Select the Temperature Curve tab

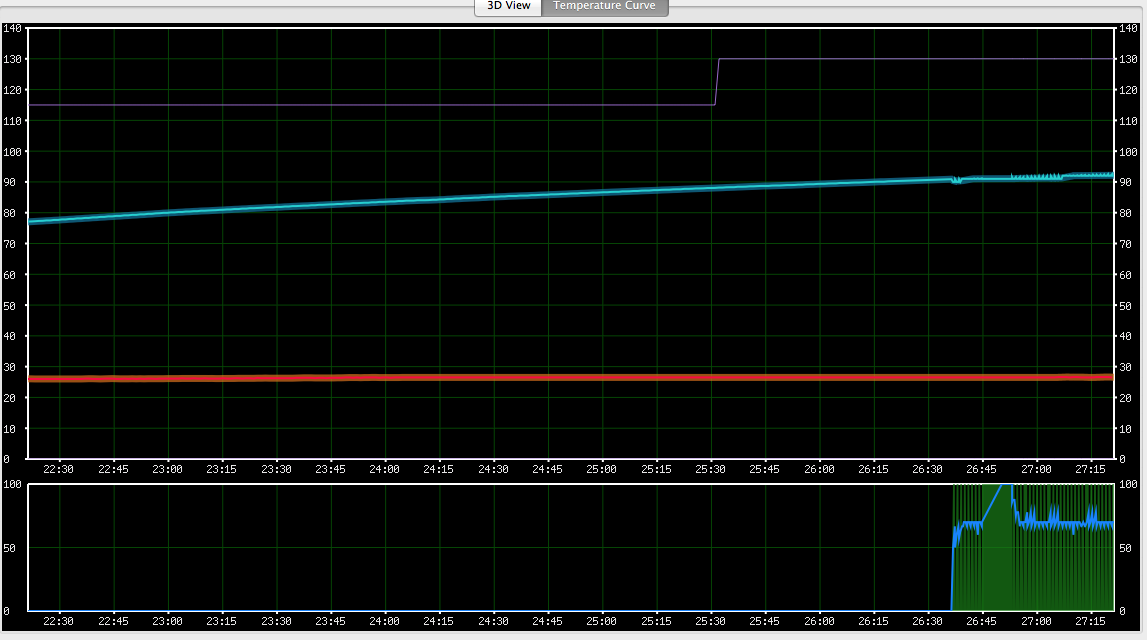click(x=604, y=6)
